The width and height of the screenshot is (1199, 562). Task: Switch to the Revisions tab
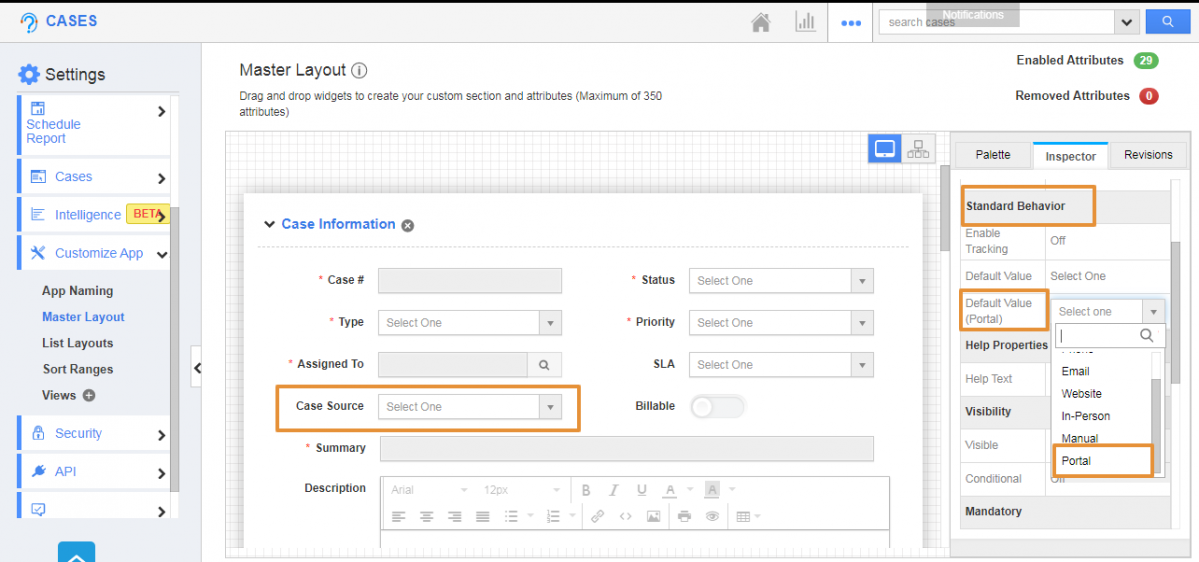click(x=1148, y=155)
